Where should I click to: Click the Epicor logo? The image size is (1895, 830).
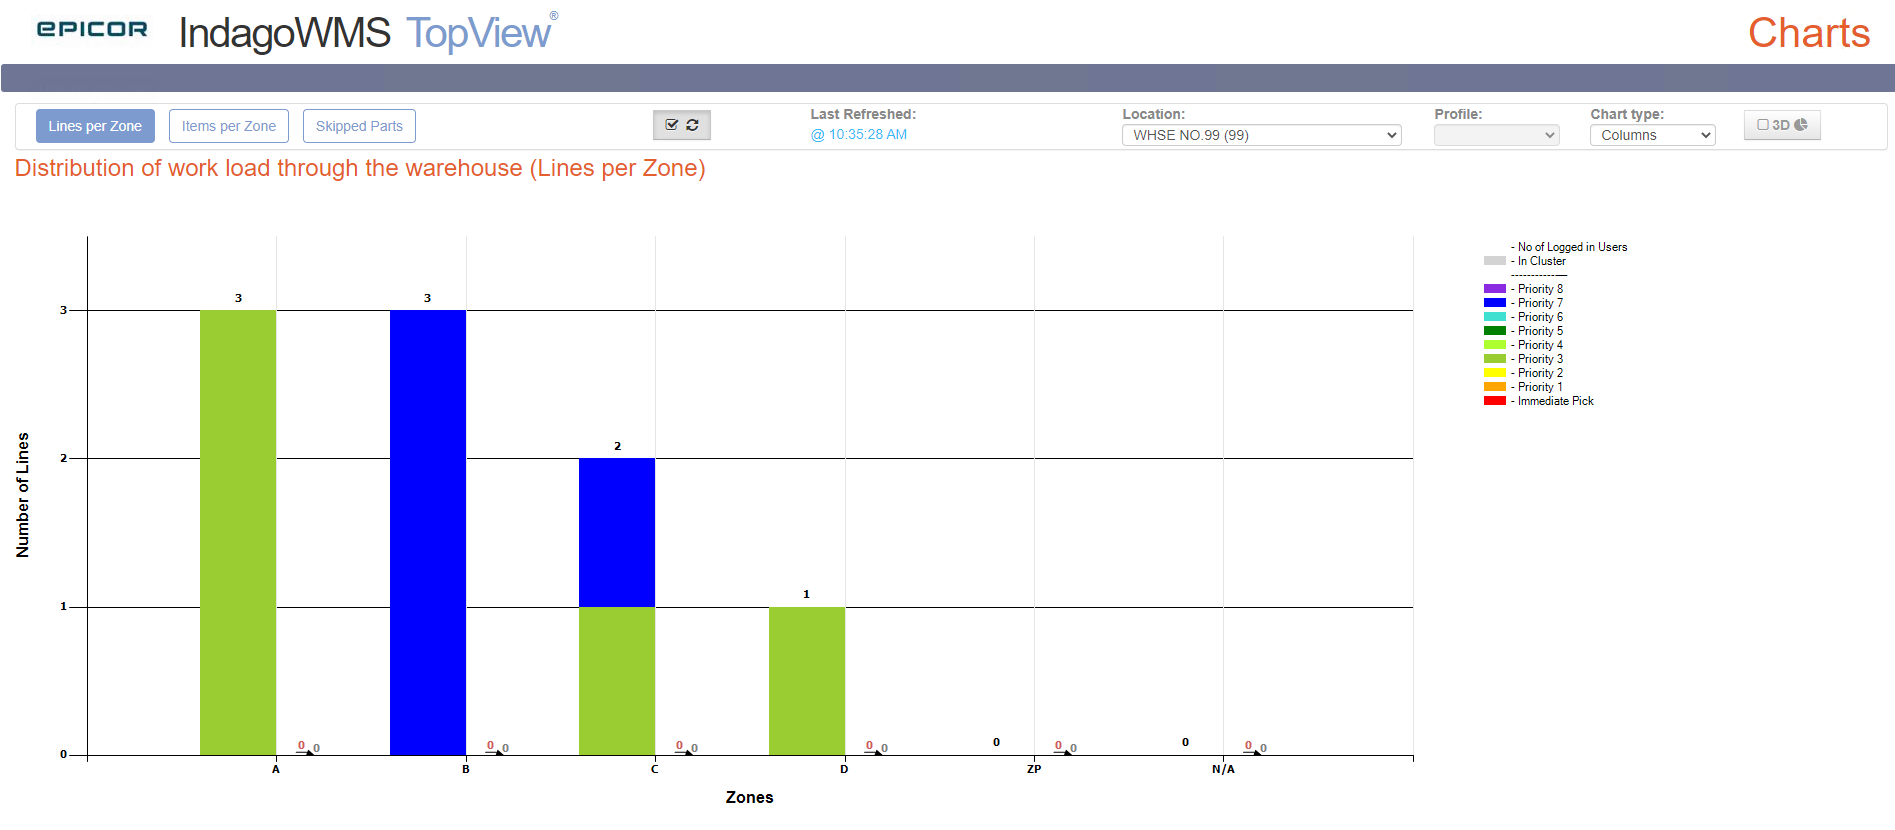92,29
